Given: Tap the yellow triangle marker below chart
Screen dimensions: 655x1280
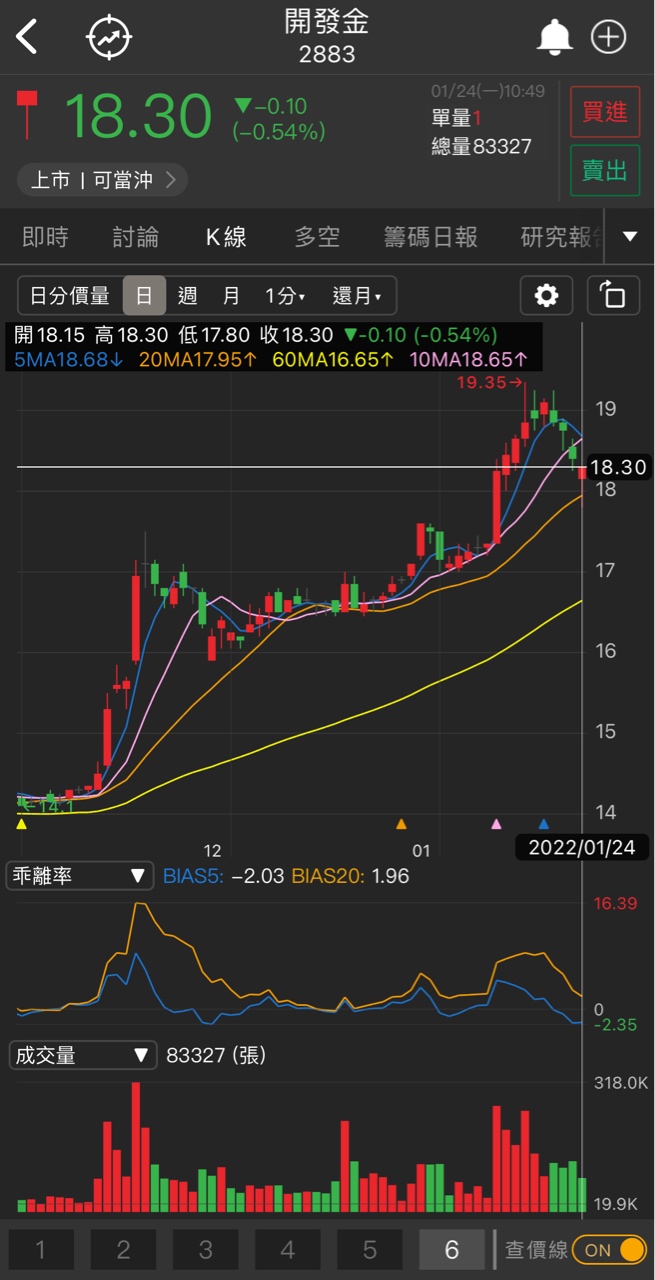Looking at the screenshot, I should point(22,824).
